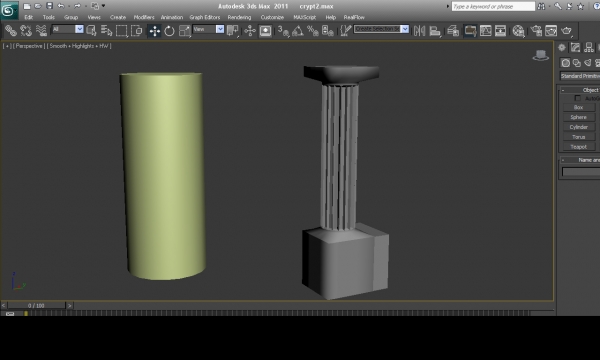600x360 pixels.
Task: Click the Box primitive button
Action: tap(579, 108)
